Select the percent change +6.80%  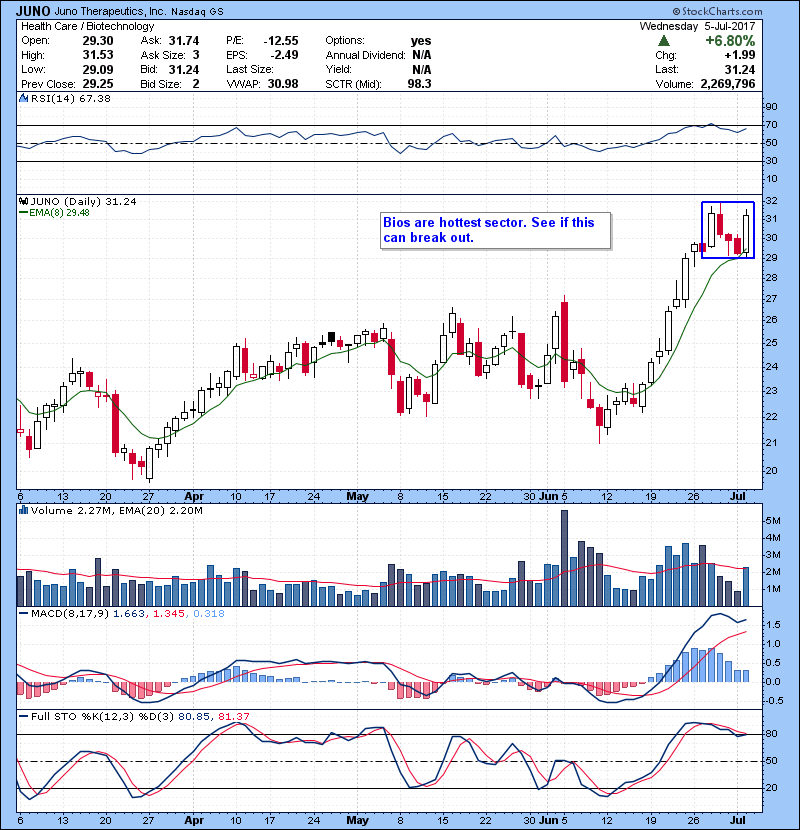(x=730, y=41)
